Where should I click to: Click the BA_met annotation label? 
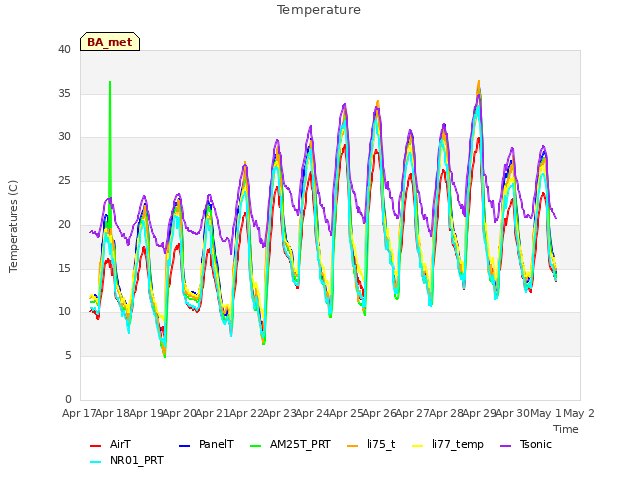110,42
